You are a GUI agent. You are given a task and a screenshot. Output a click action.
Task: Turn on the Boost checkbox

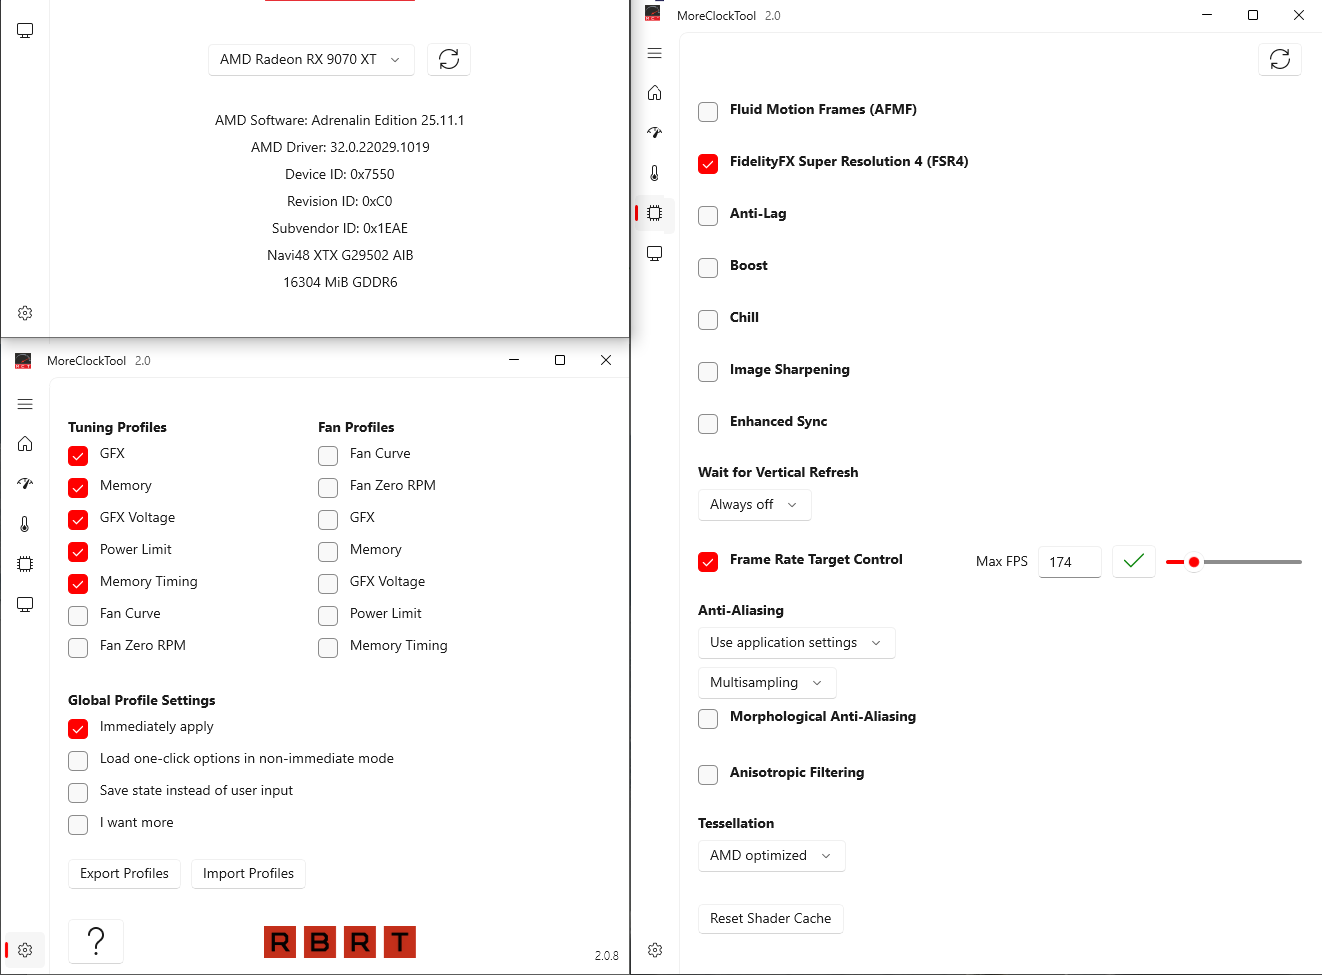708,267
